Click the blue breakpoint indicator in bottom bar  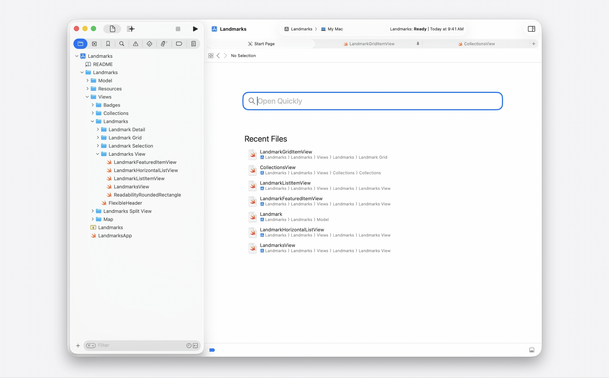[212, 350]
